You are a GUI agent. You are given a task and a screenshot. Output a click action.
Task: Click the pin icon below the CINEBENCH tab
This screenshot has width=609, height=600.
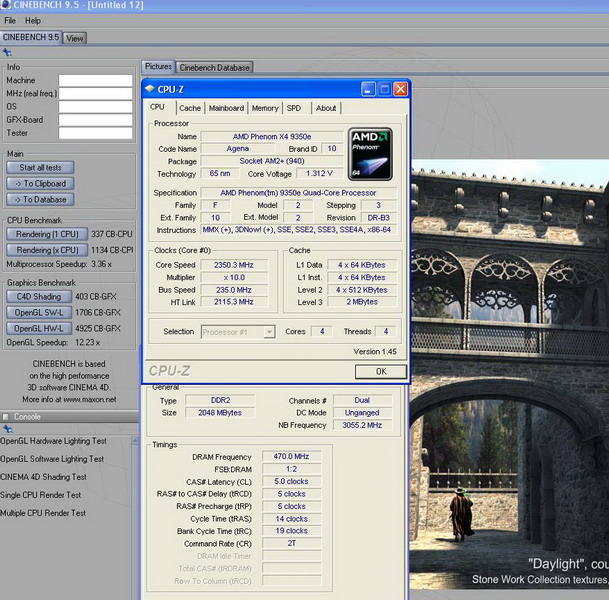(8, 52)
